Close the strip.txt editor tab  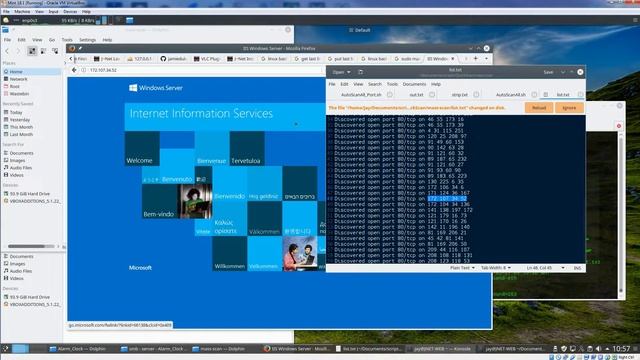476,95
